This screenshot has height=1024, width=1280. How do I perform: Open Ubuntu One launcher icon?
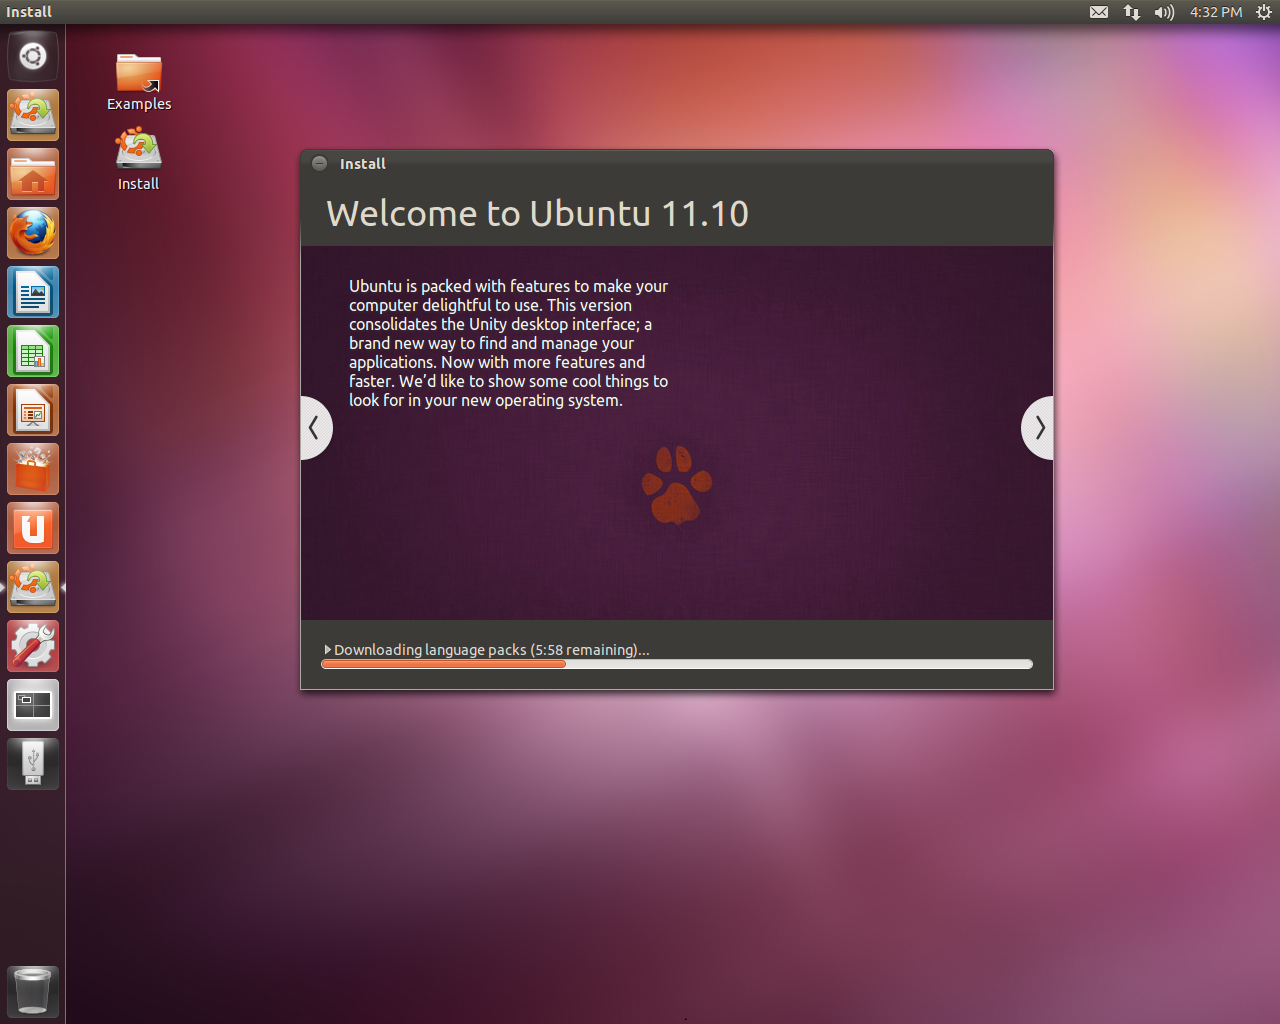click(33, 528)
